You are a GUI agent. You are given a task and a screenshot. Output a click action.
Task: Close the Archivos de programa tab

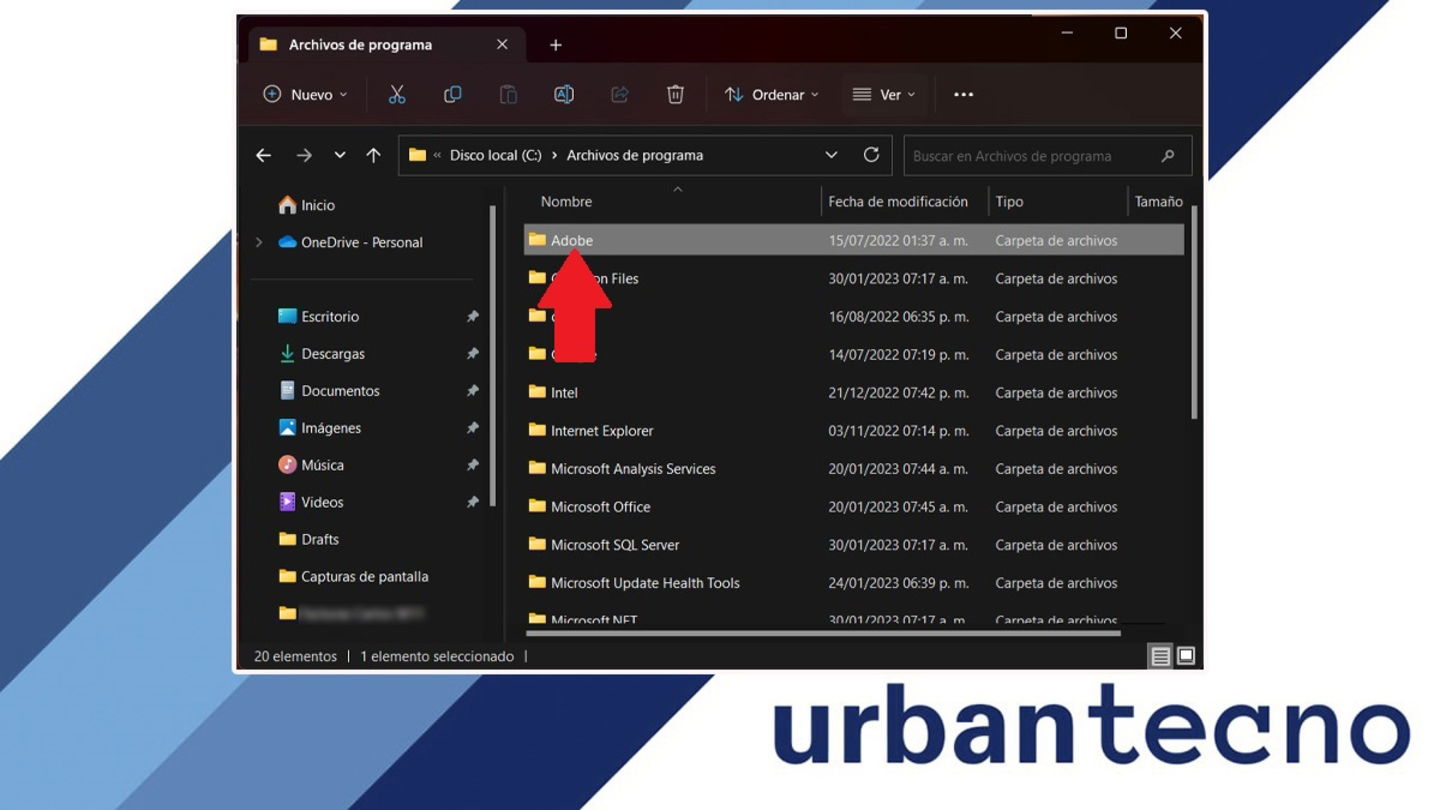point(502,44)
